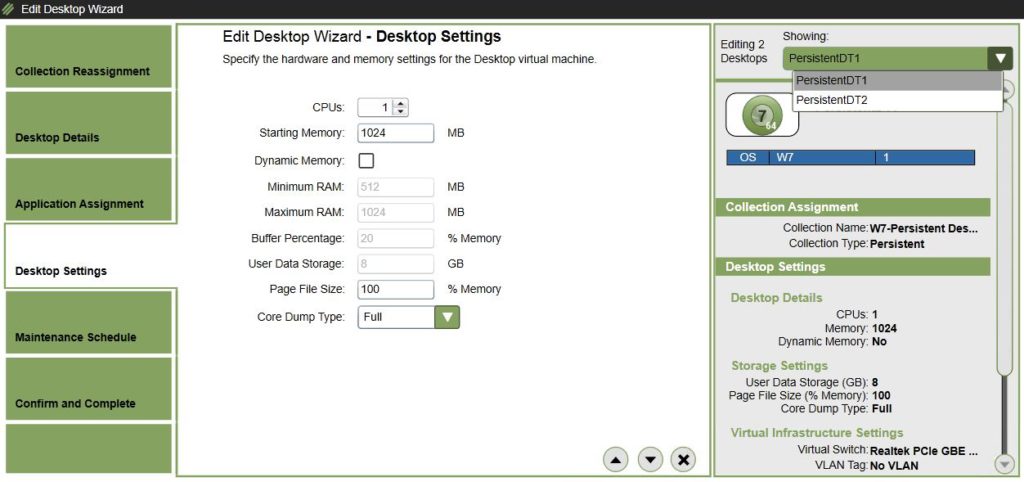Viewport: 1024px width, 482px height.
Task: Click the Windows 7 64-bit desktop icon
Action: pyautogui.click(x=762, y=115)
